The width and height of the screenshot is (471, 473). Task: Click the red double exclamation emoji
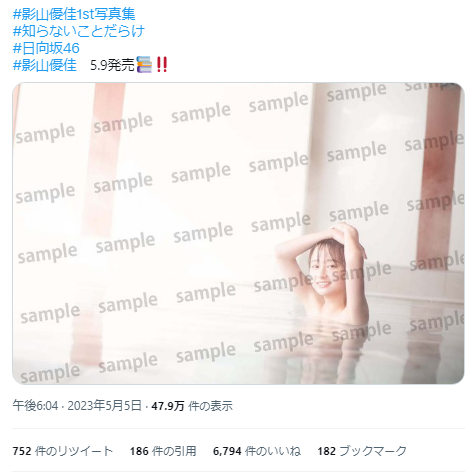(x=162, y=64)
